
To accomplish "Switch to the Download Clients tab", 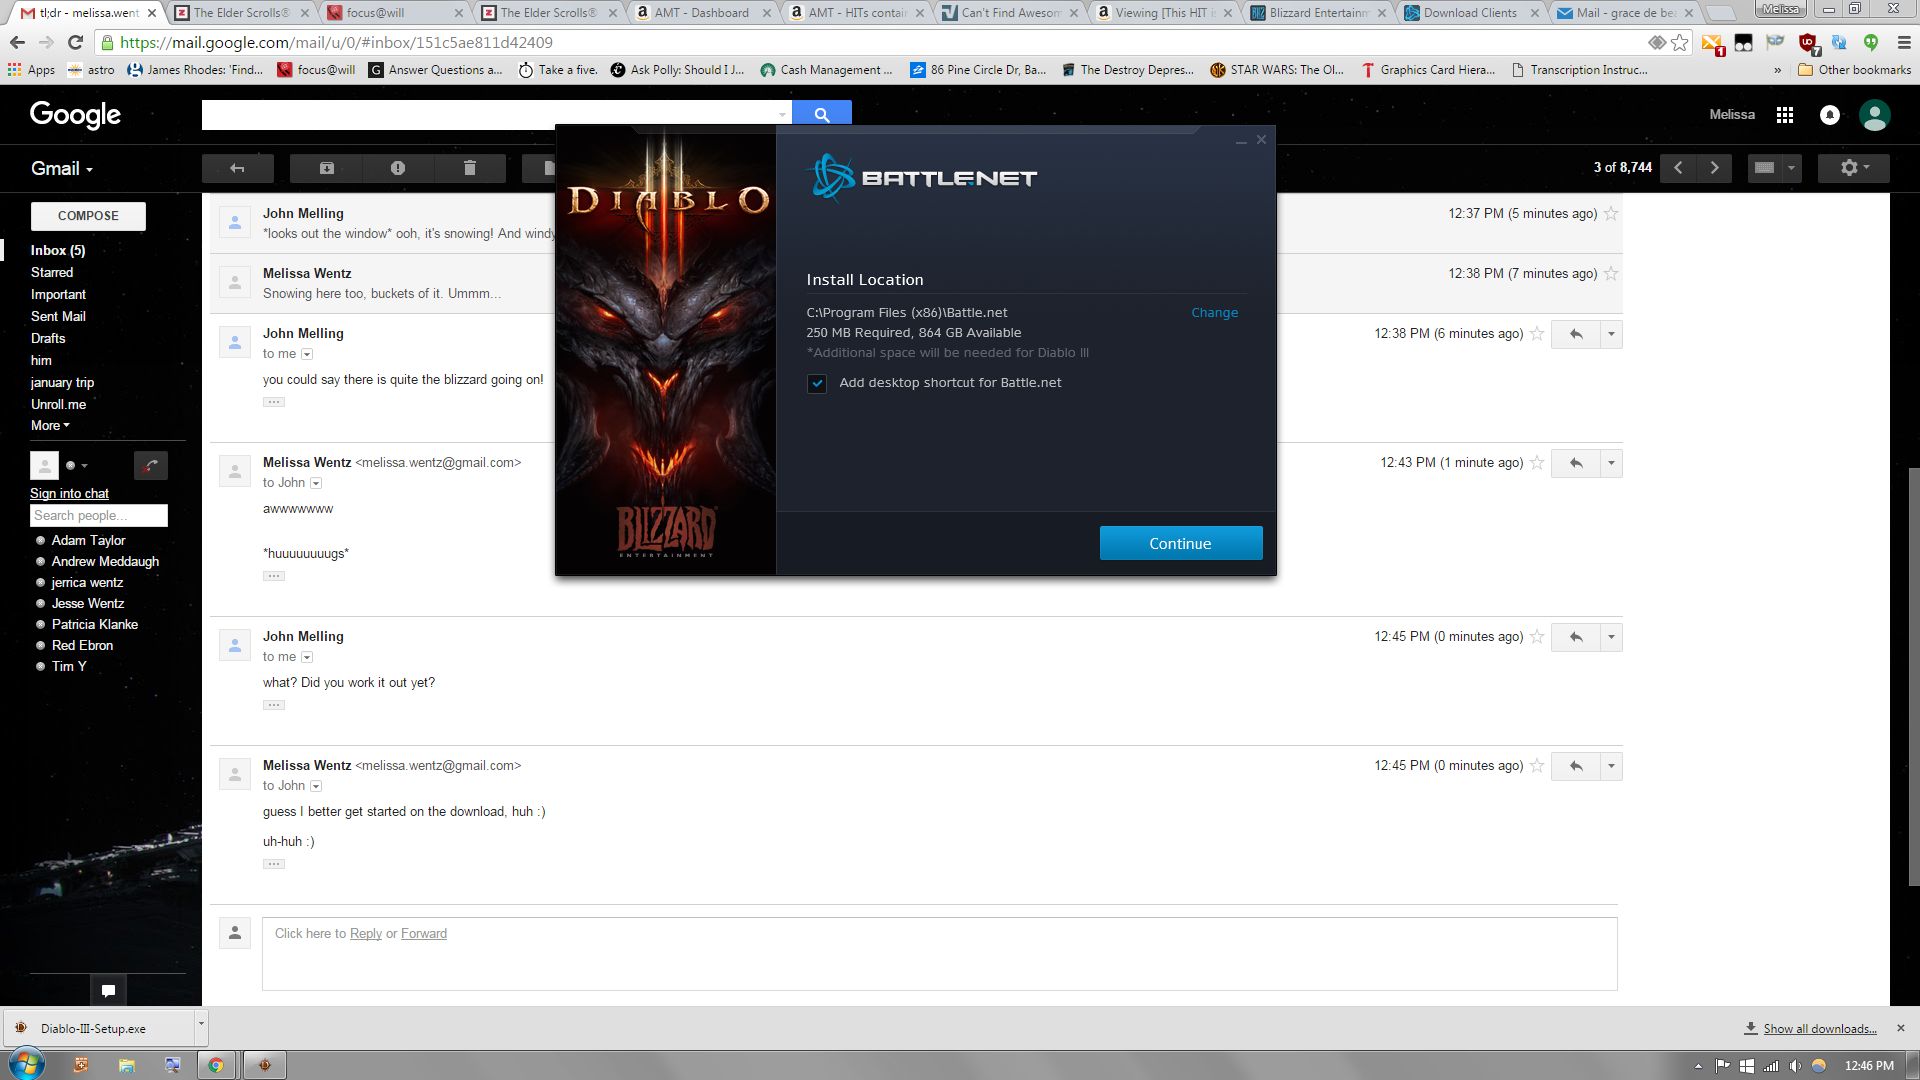I will click(1472, 13).
